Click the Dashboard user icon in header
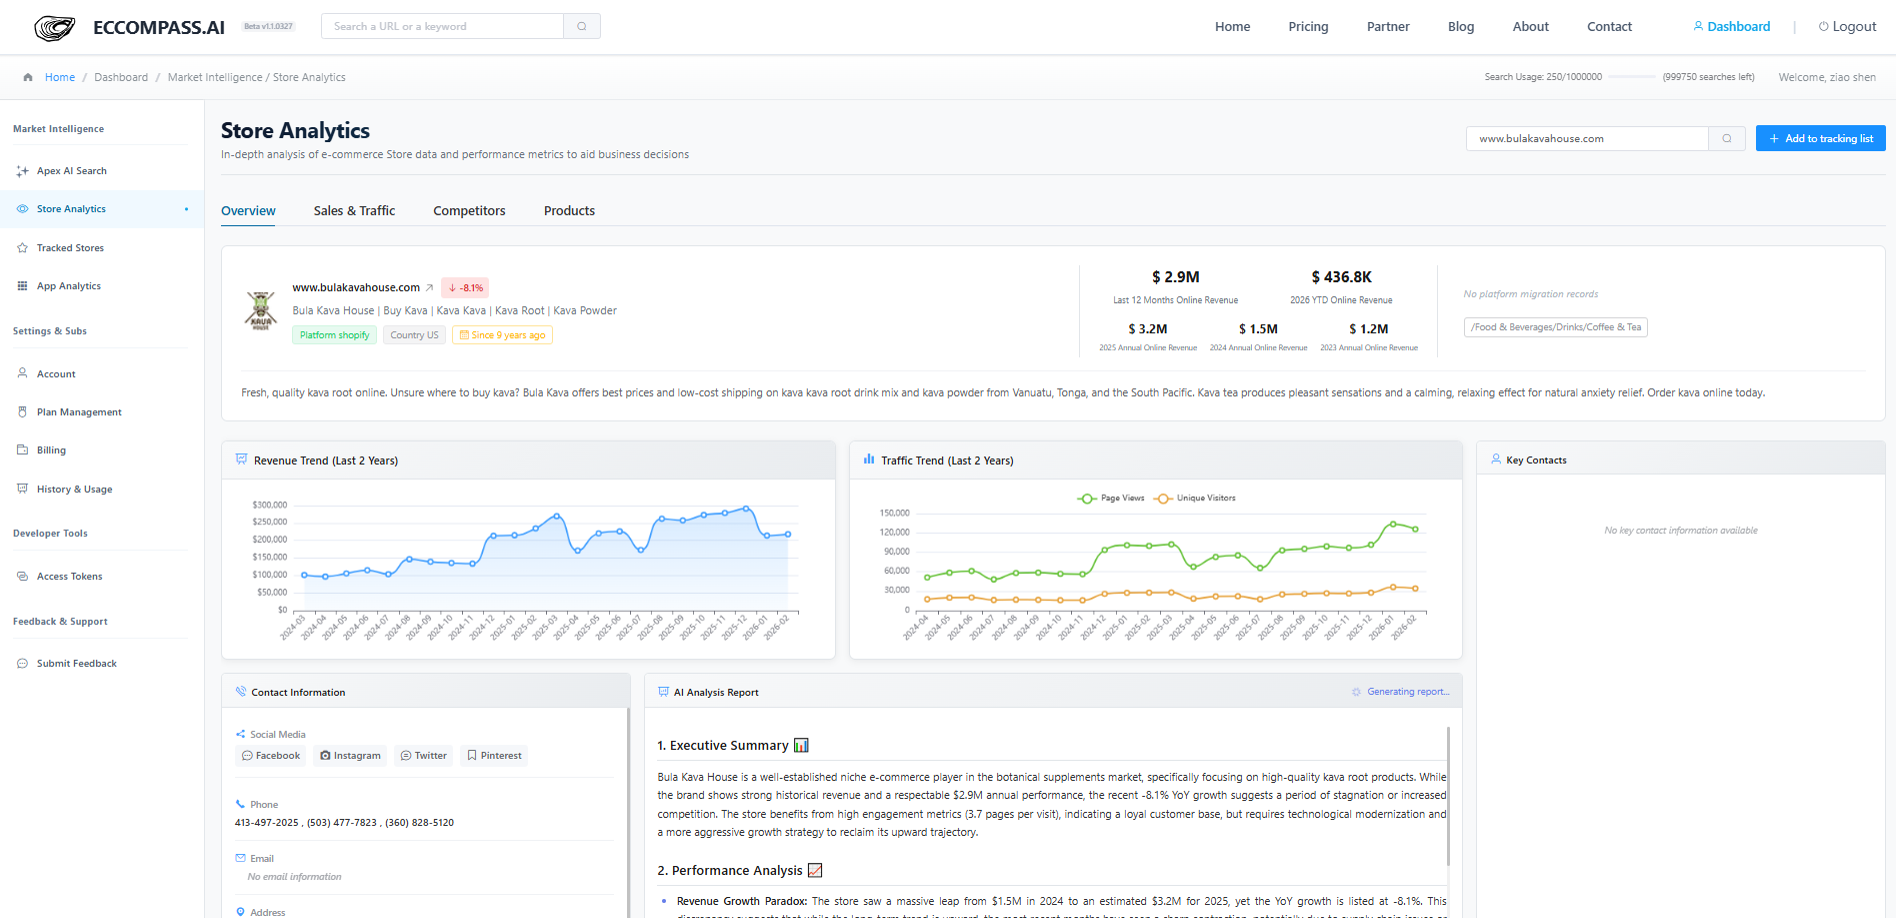The height and width of the screenshot is (918, 1896). pyautogui.click(x=1698, y=26)
